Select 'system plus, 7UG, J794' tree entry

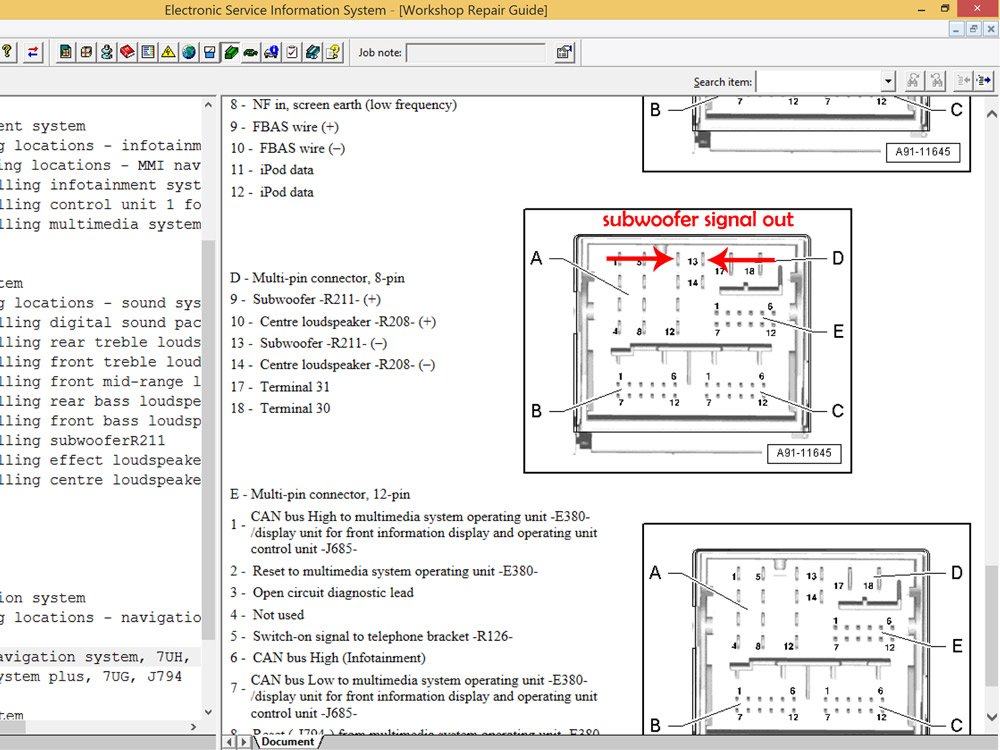pos(91,676)
